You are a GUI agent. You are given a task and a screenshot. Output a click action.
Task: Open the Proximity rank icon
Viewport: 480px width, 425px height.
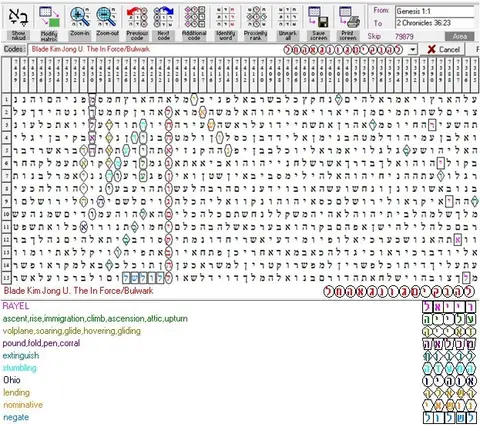256,17
